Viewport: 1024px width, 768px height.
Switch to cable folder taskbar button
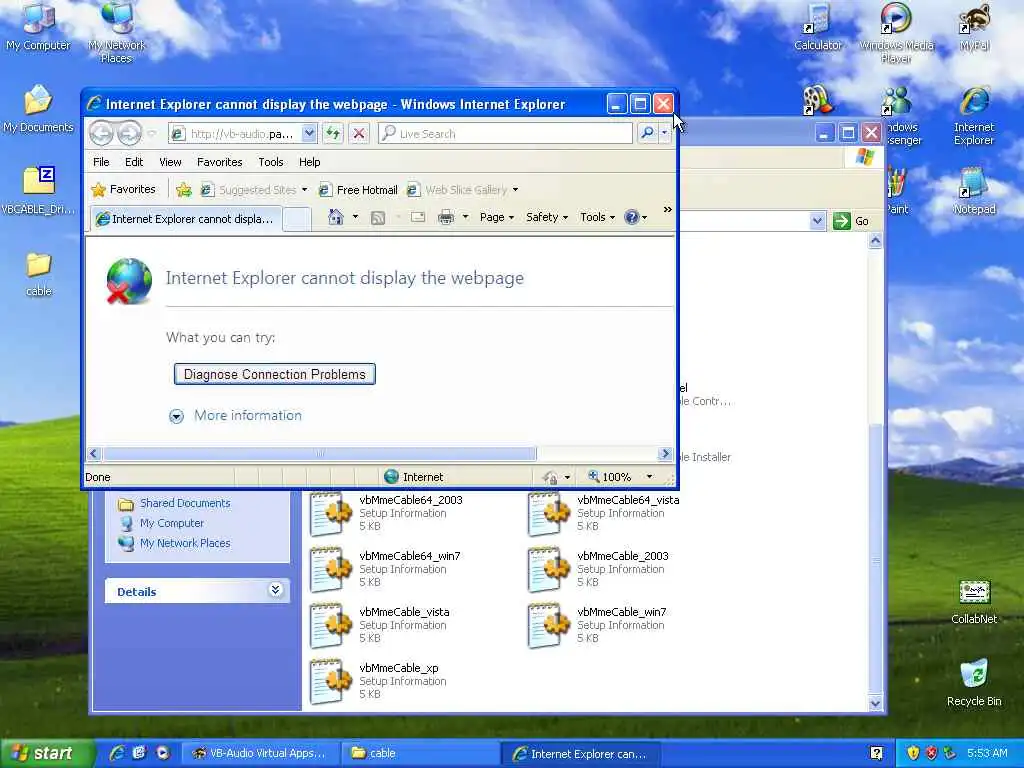click(x=421, y=753)
